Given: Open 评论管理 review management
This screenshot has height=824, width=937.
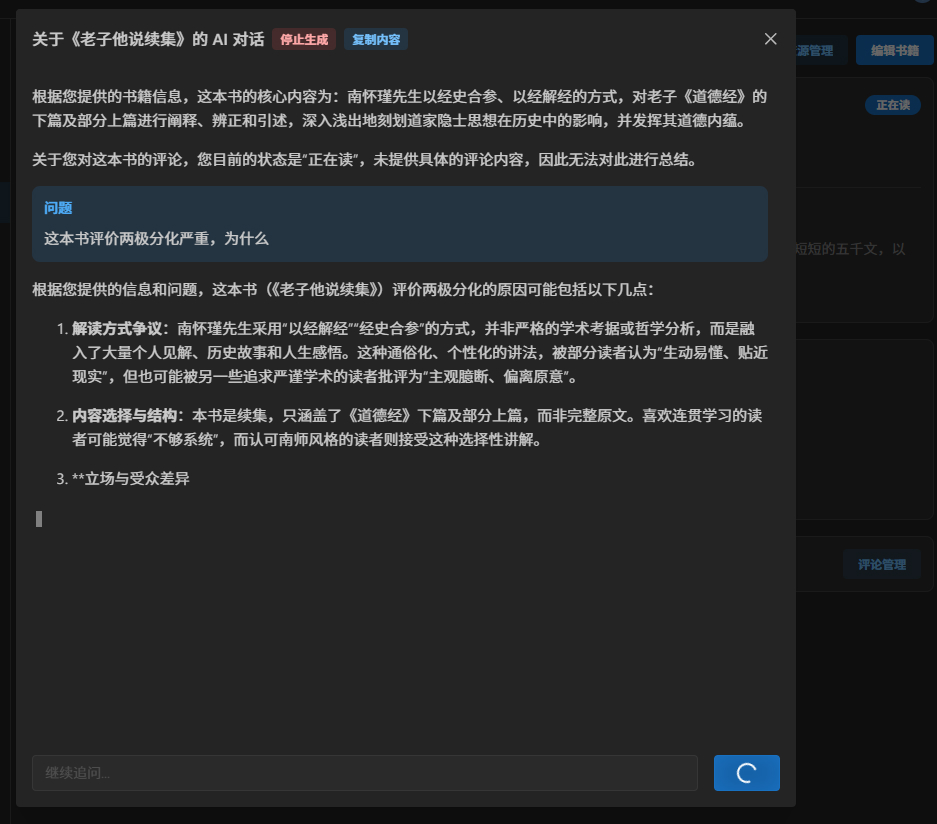Looking at the screenshot, I should [881, 564].
